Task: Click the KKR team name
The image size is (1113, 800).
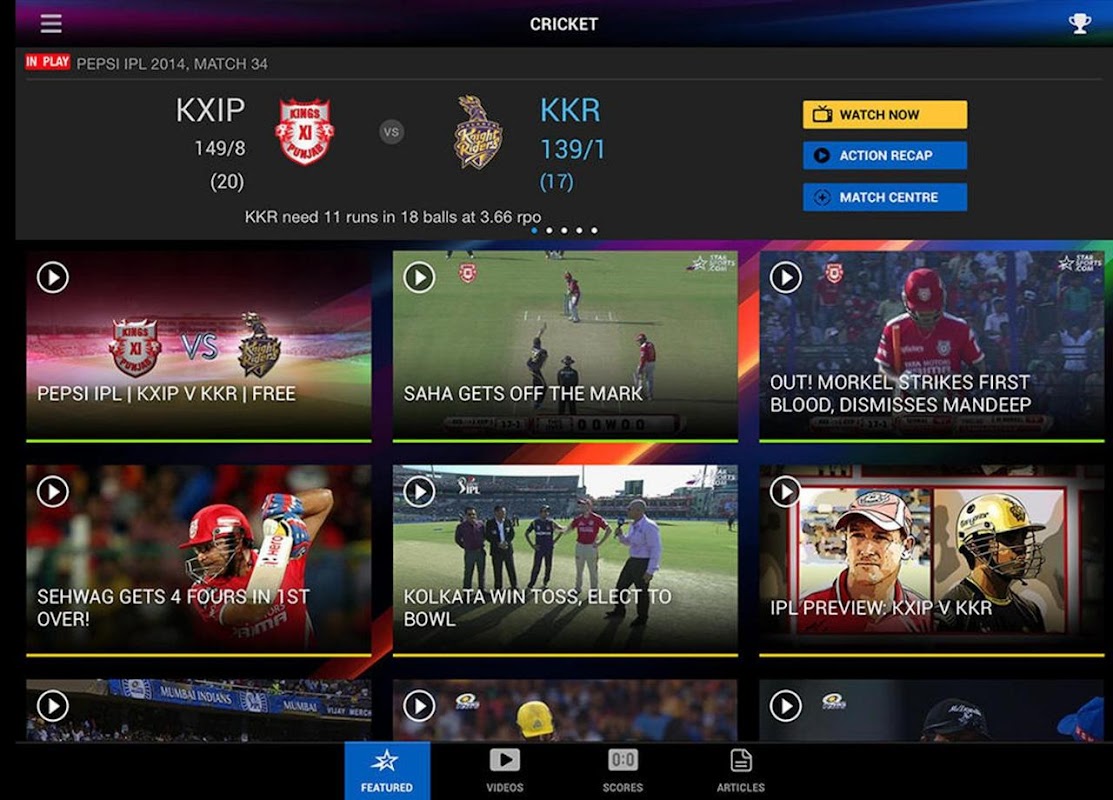Action: point(570,110)
